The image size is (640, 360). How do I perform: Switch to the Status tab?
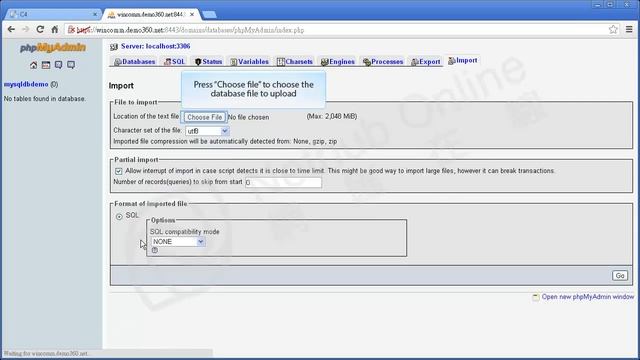coord(208,62)
